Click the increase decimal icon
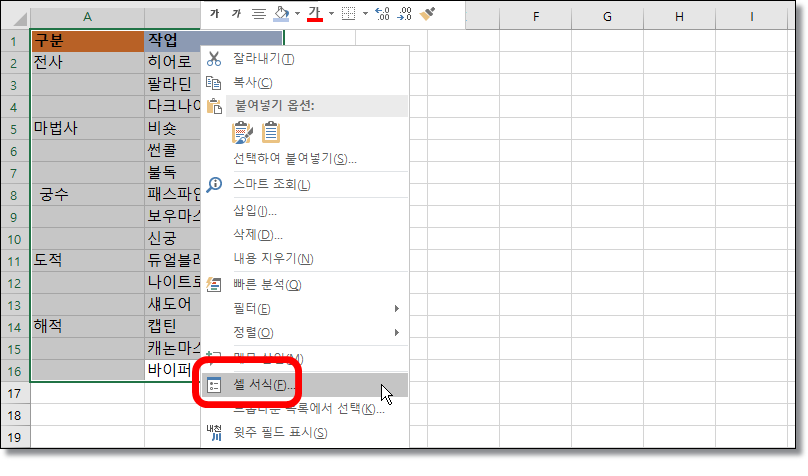Screen dimensions: 808x476 click(x=382, y=14)
